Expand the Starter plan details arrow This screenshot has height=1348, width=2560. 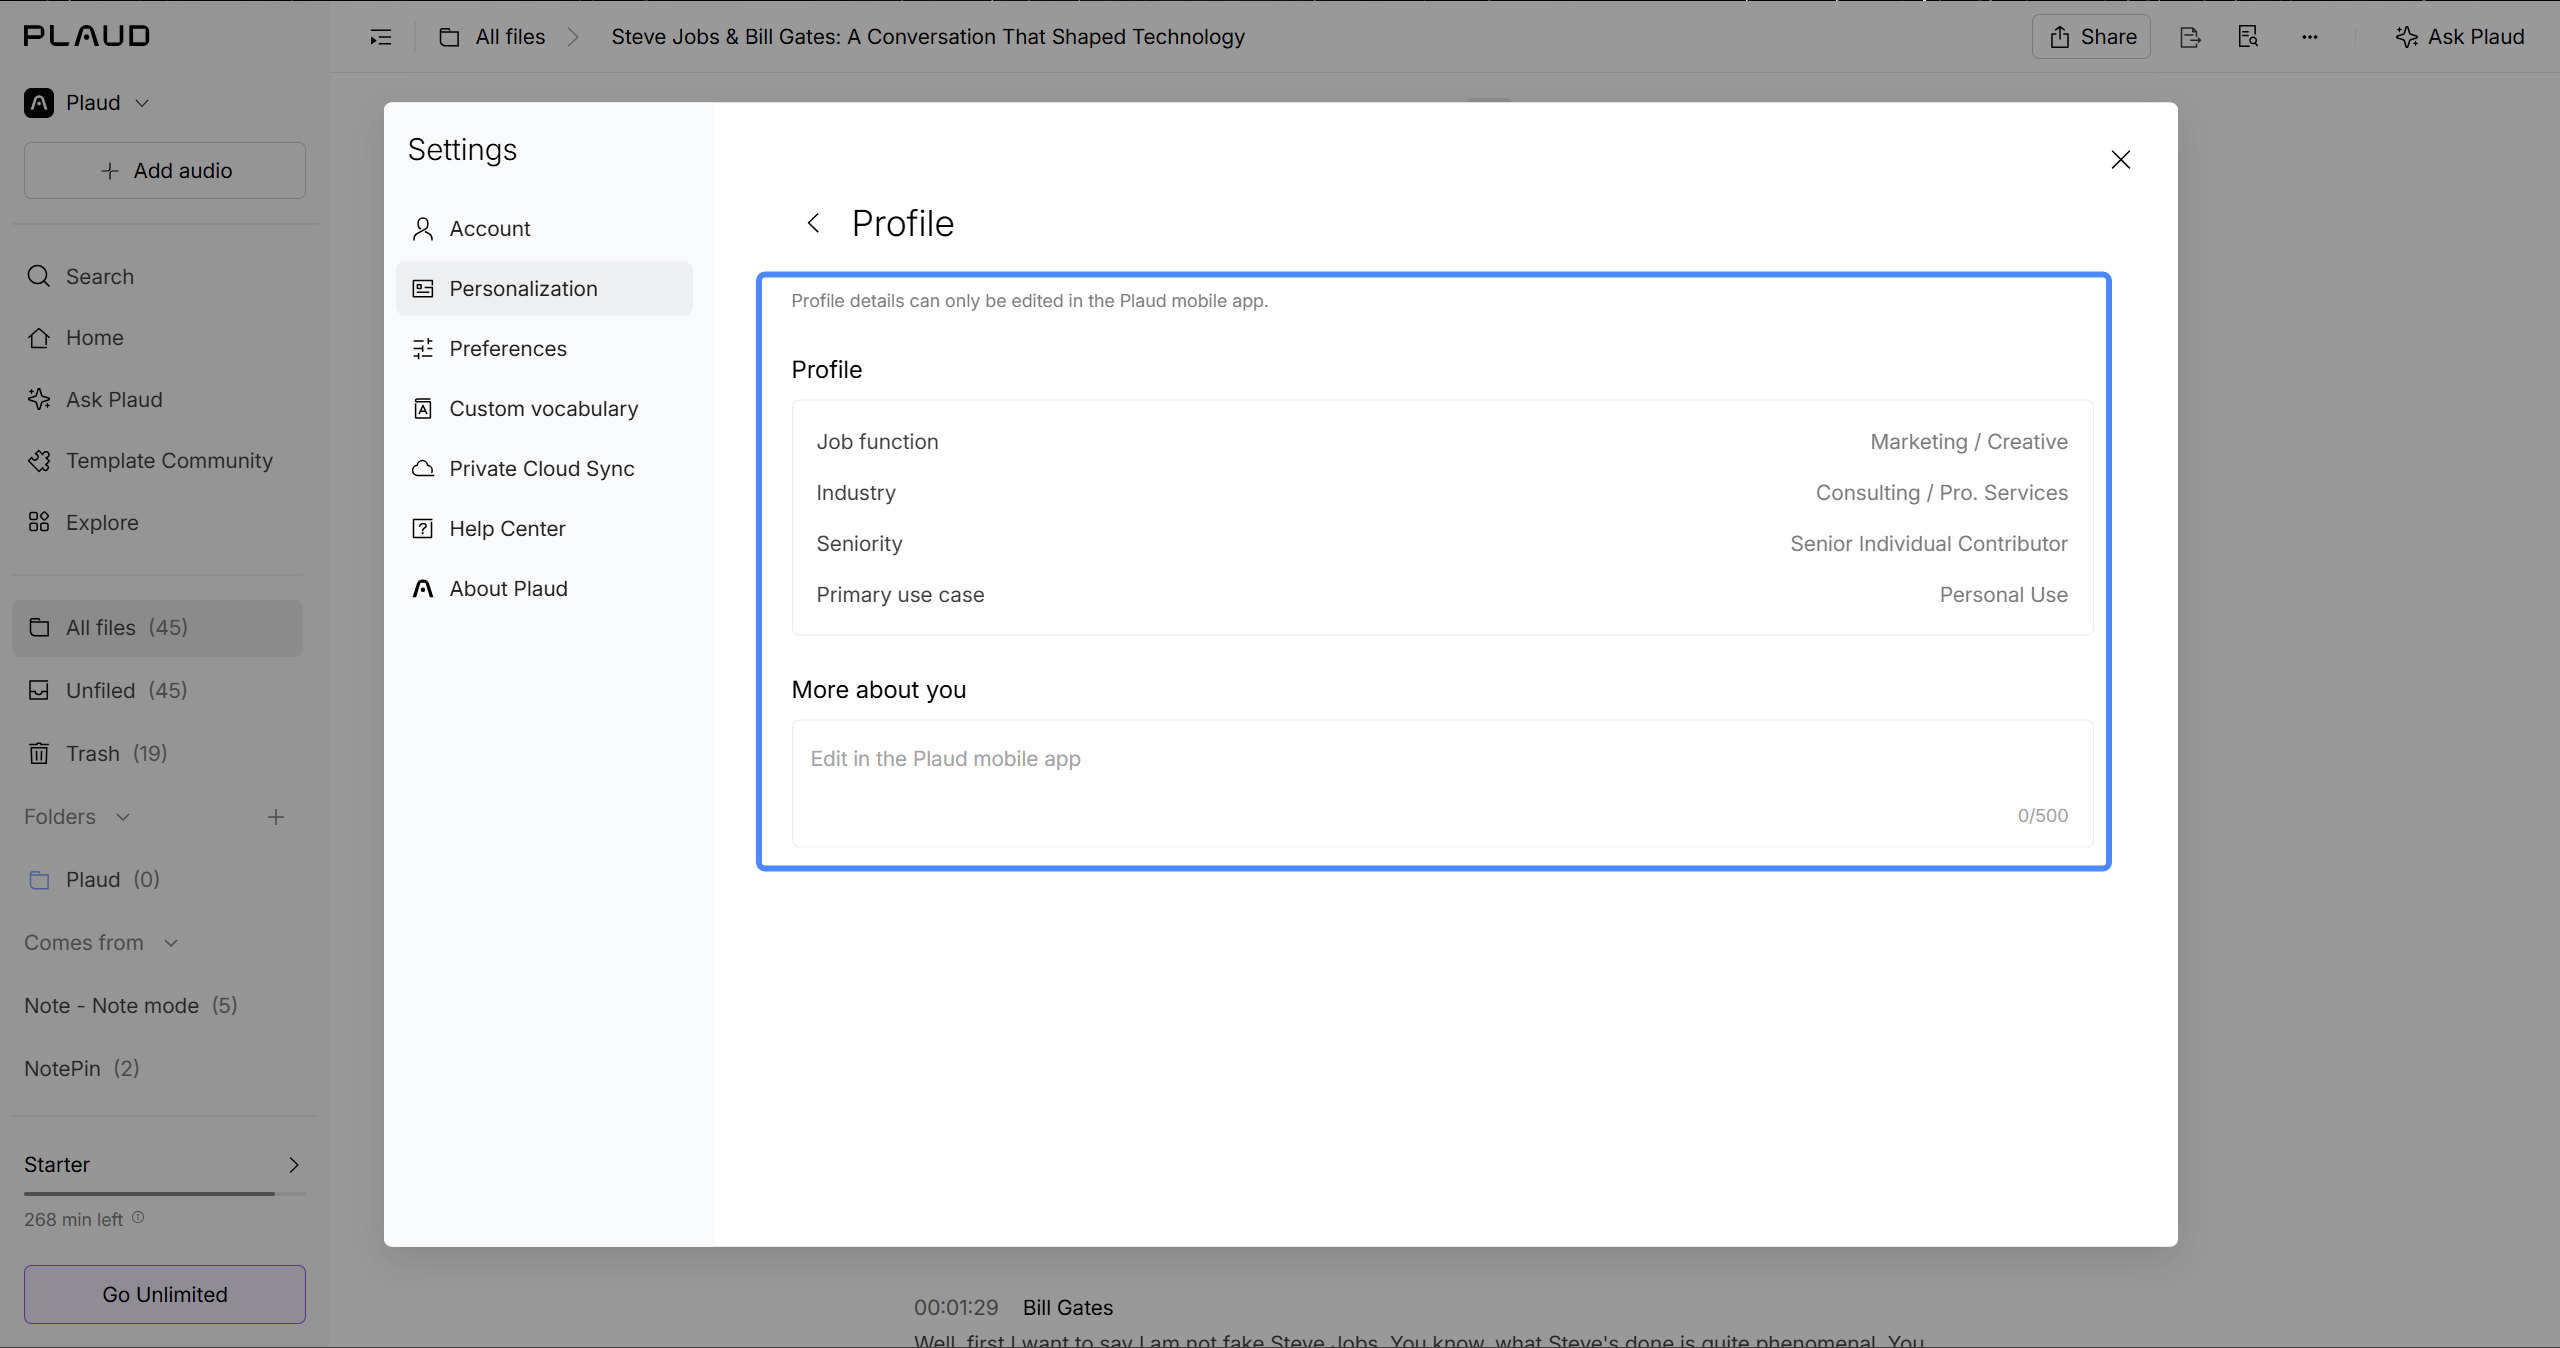(x=294, y=1165)
